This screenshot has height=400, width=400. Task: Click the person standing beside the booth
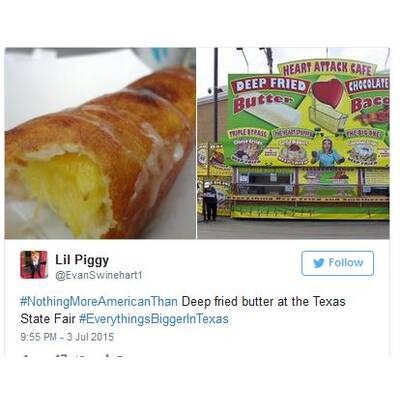209,202
